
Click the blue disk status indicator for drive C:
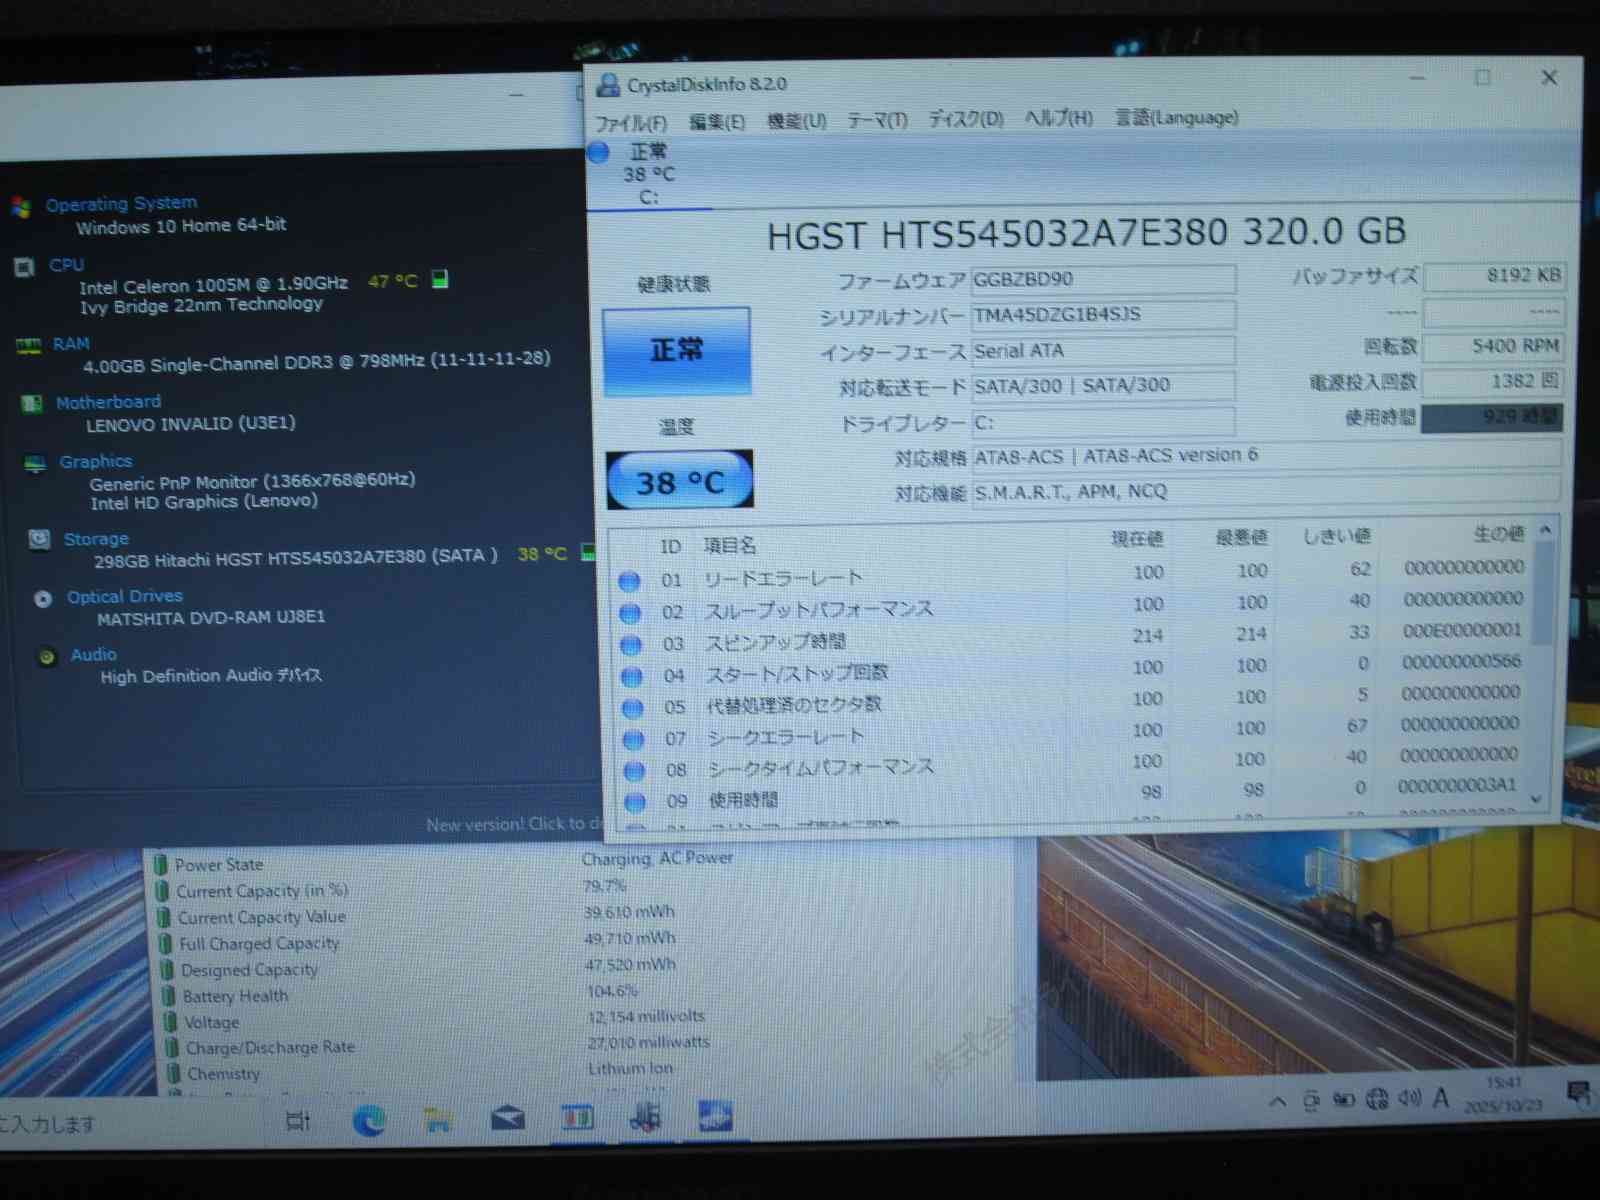599,153
